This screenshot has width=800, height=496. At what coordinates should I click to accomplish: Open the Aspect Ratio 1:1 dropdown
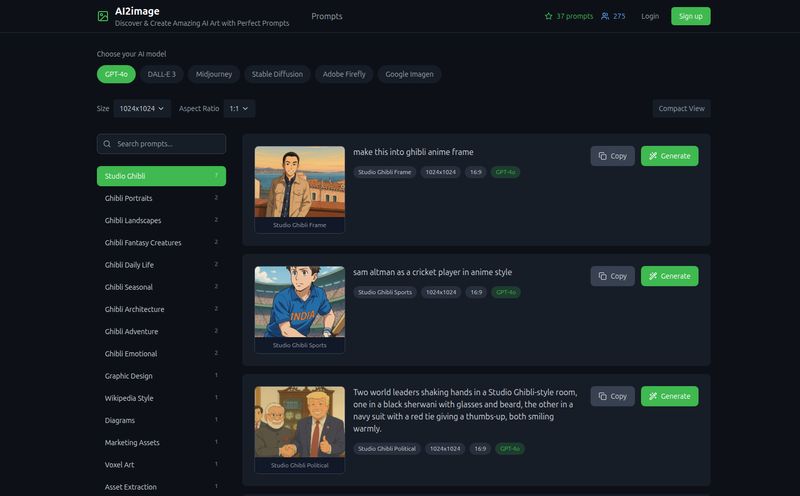tap(239, 109)
